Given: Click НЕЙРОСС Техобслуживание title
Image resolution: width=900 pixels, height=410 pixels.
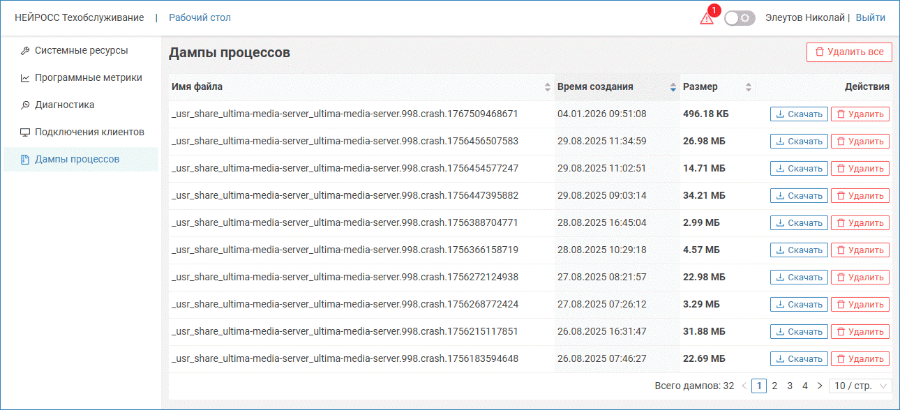Looking at the screenshot, I should (79, 18).
